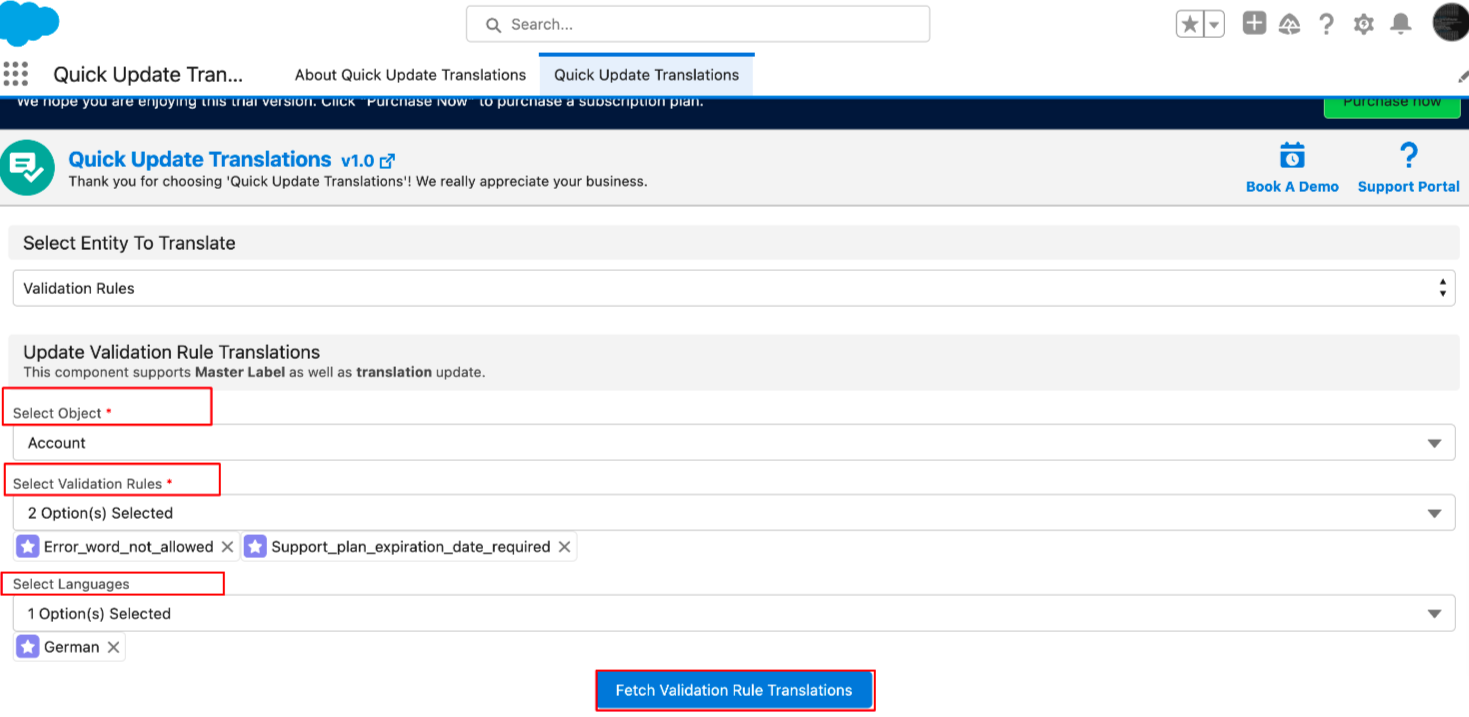
Task: Click Fetch Validation Rule Translations button
Action: [734, 690]
